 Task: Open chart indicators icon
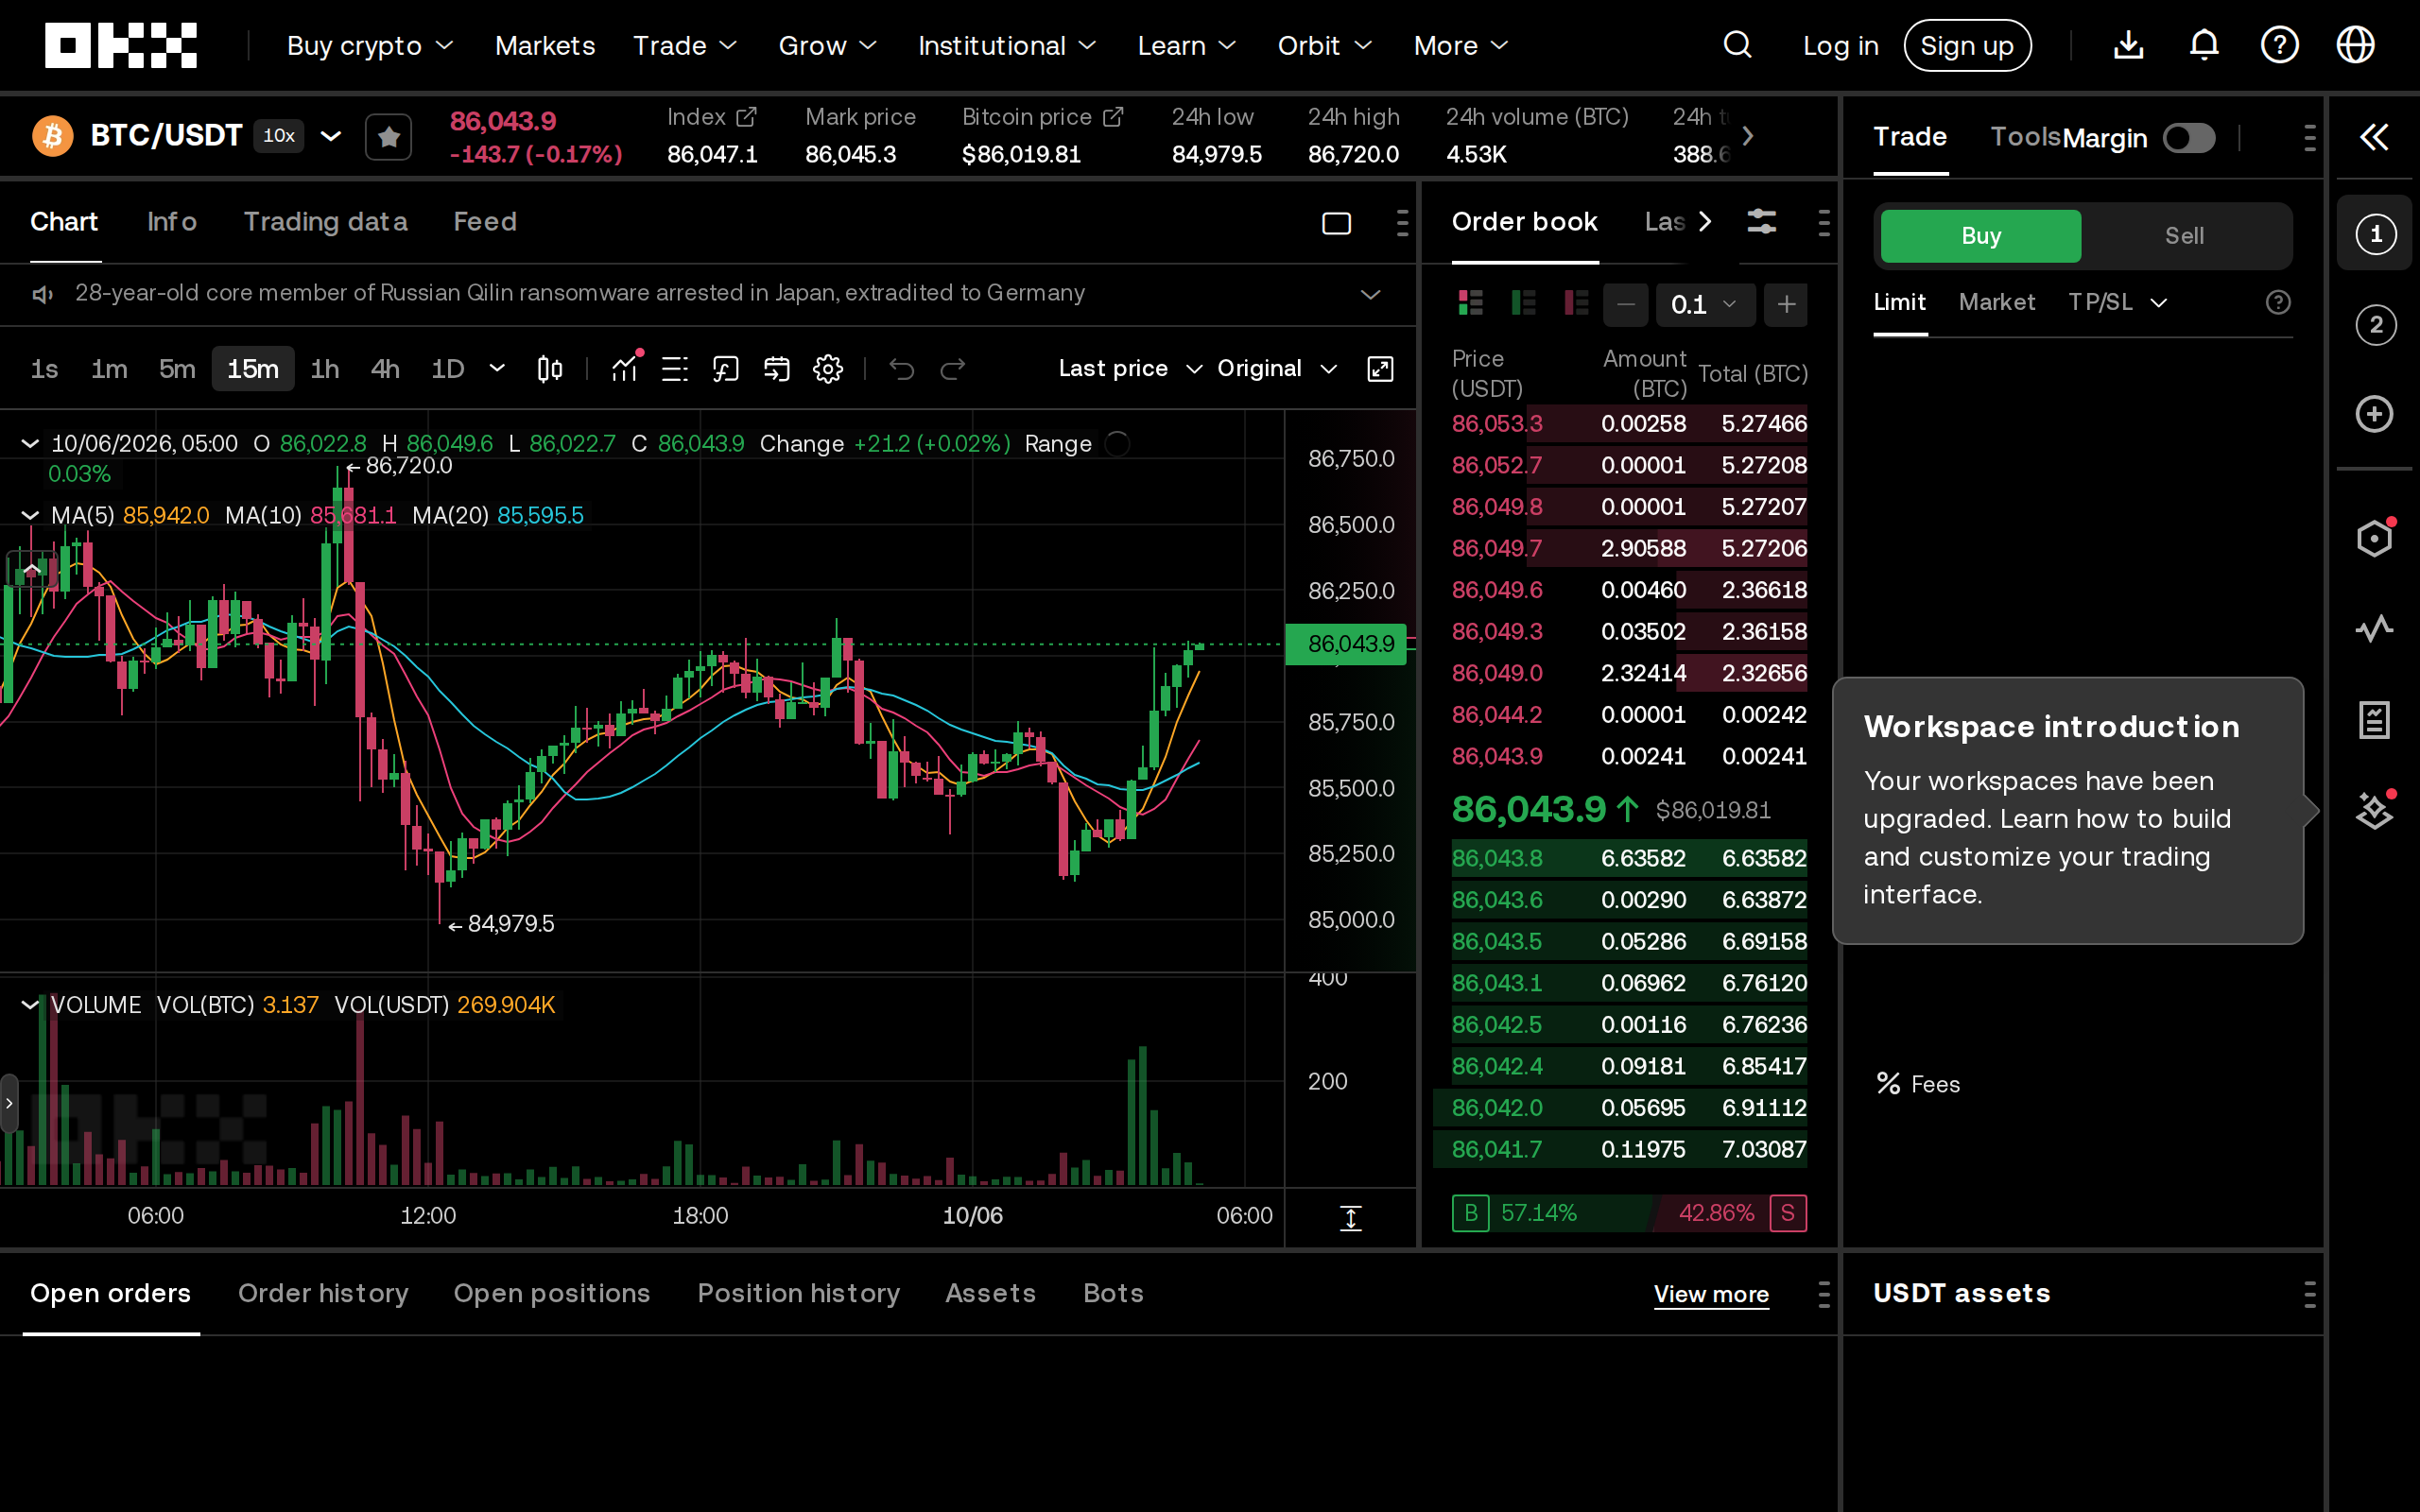pos(626,369)
